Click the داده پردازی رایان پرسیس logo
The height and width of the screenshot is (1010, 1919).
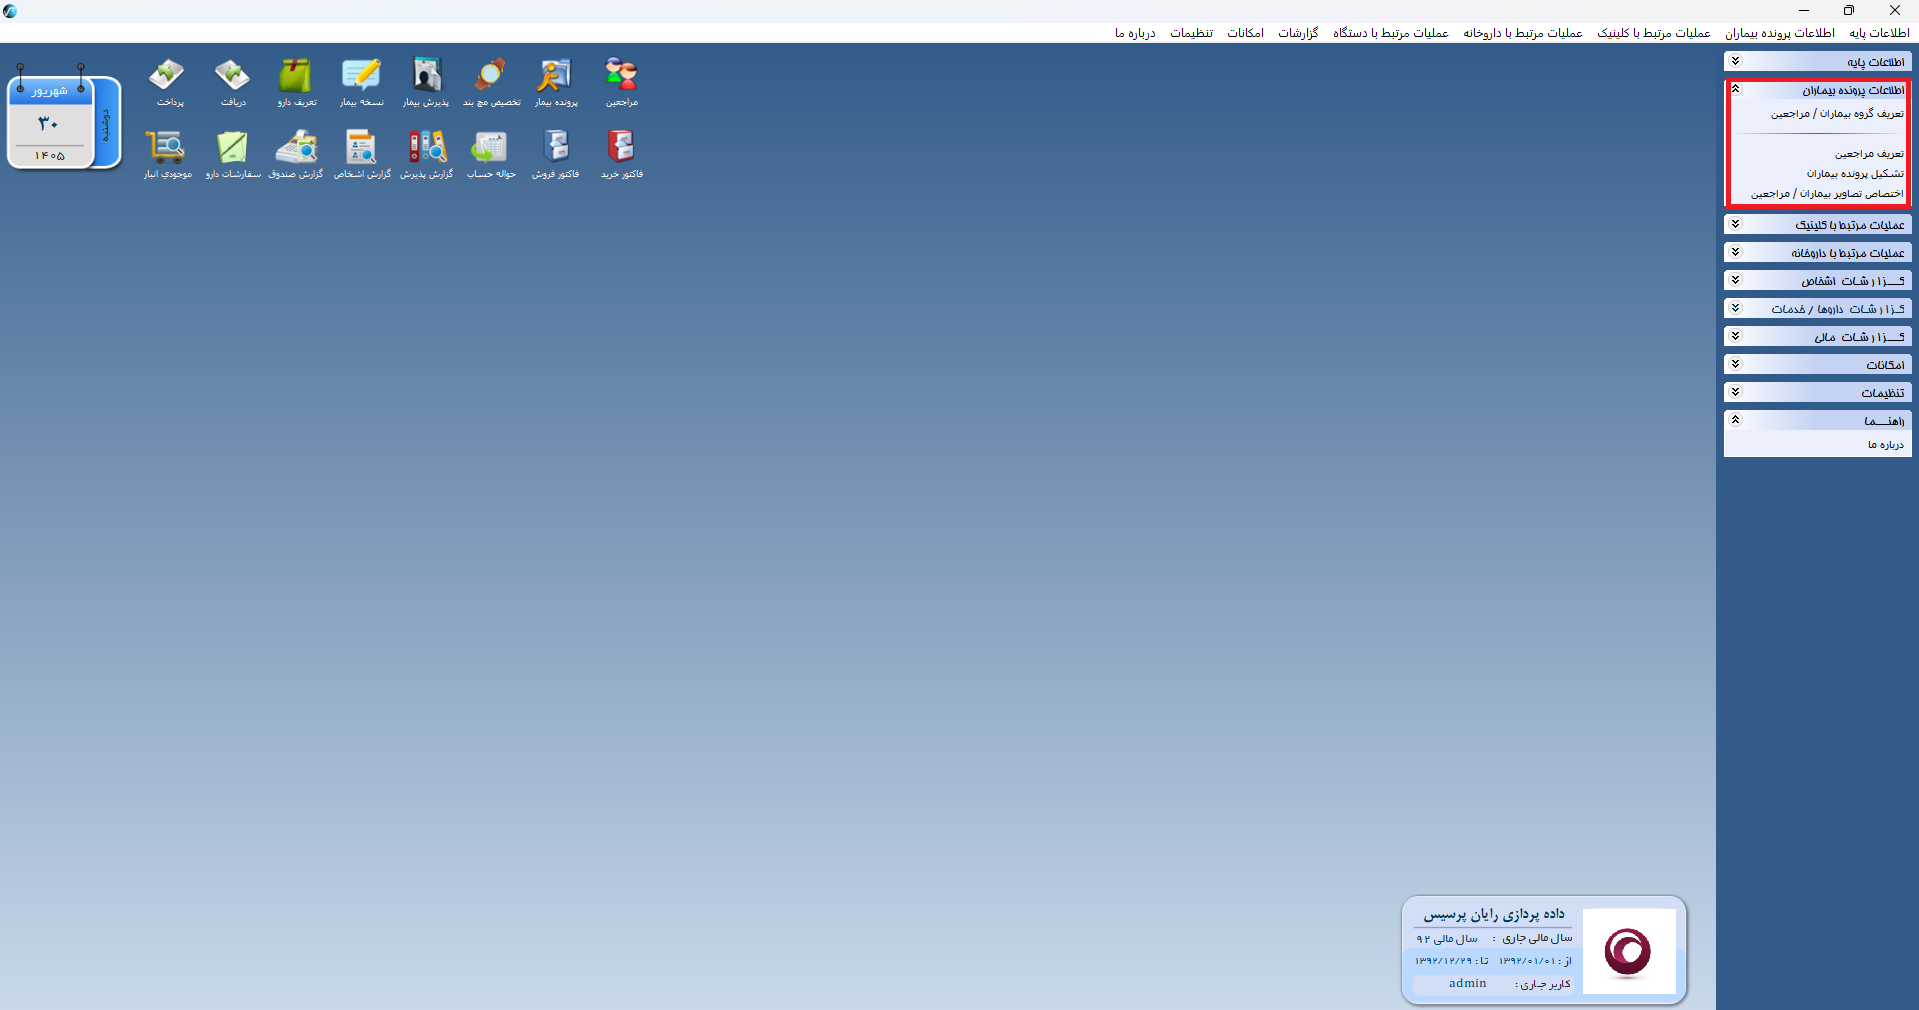pos(1628,951)
